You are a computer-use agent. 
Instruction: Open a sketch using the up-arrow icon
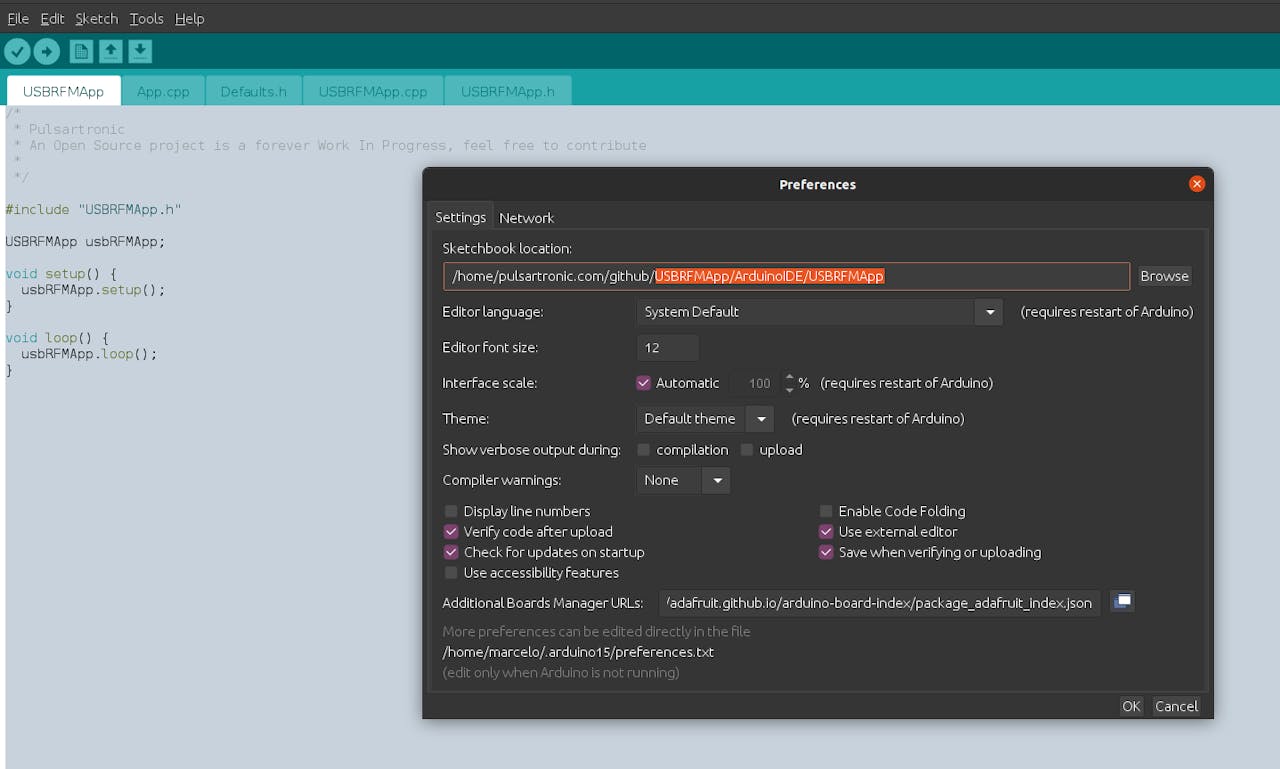pyautogui.click(x=110, y=51)
